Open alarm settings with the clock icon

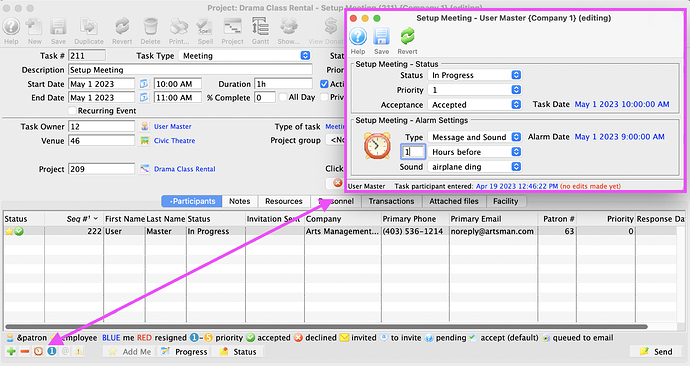pos(38,351)
